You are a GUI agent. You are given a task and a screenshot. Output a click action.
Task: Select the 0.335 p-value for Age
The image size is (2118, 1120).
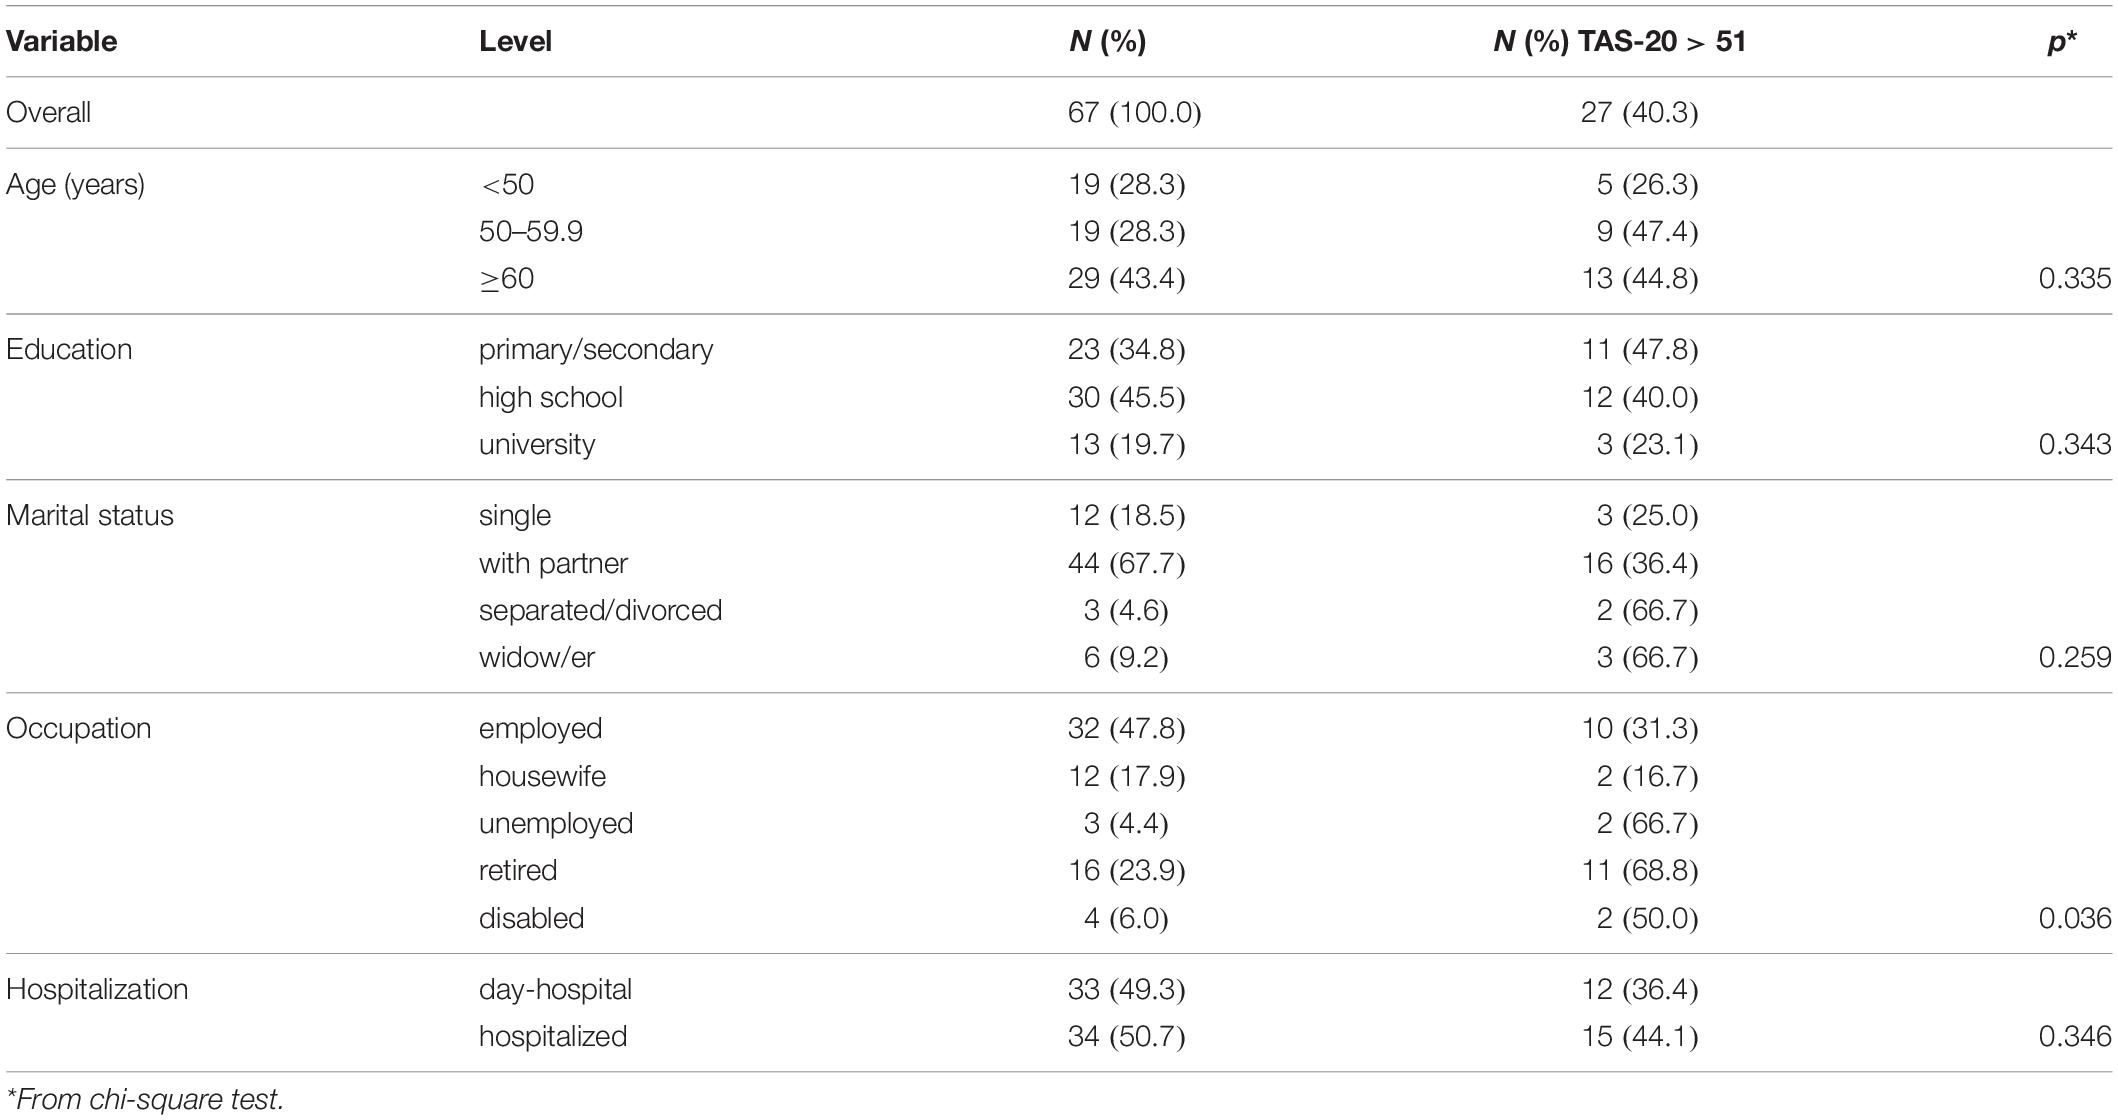(x=2075, y=278)
